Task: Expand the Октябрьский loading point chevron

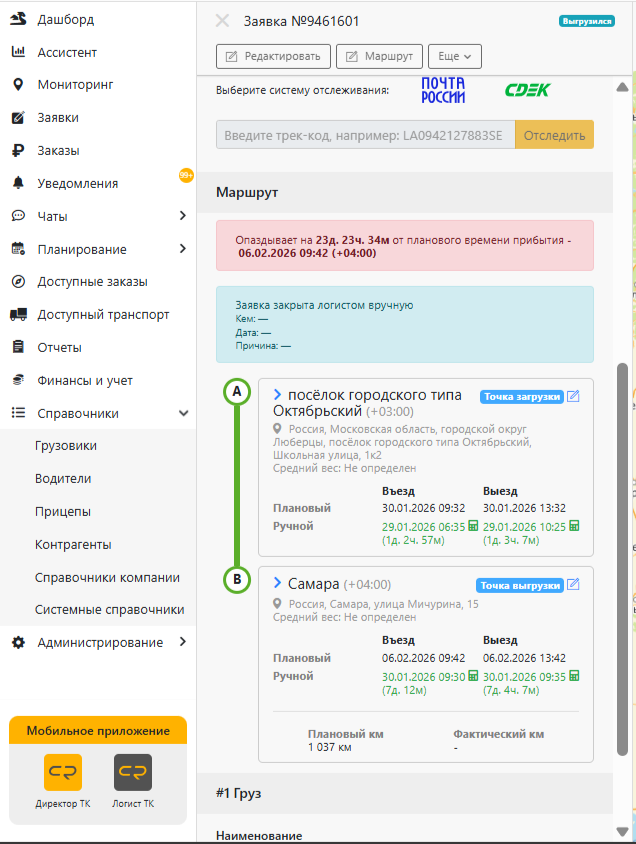Action: tap(277, 395)
